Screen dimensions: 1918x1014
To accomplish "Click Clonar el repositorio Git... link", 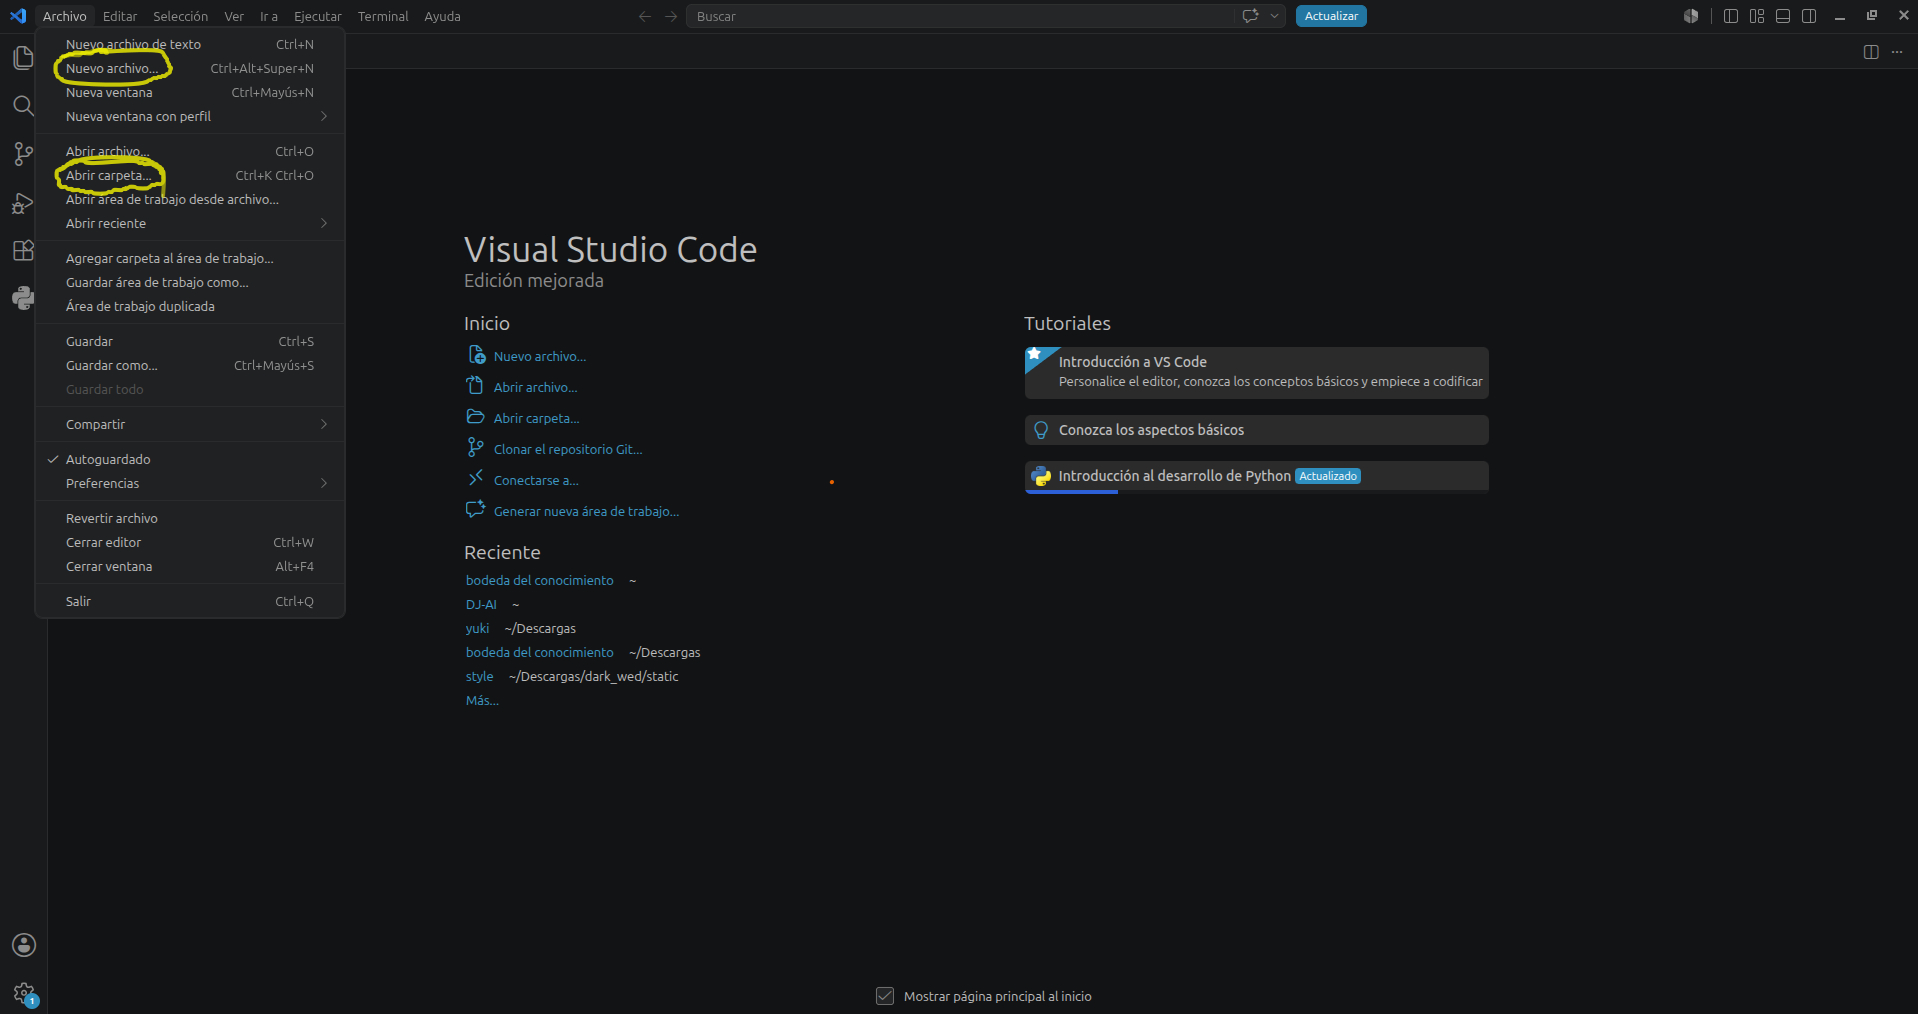I will (x=568, y=450).
